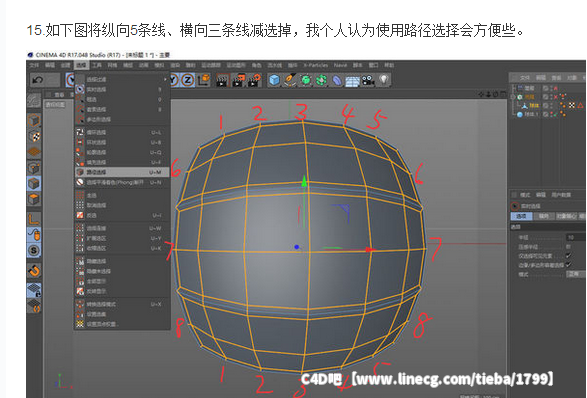Toggle the Y axis lock button
Viewport: 587px width, 398px height.
click(174, 80)
